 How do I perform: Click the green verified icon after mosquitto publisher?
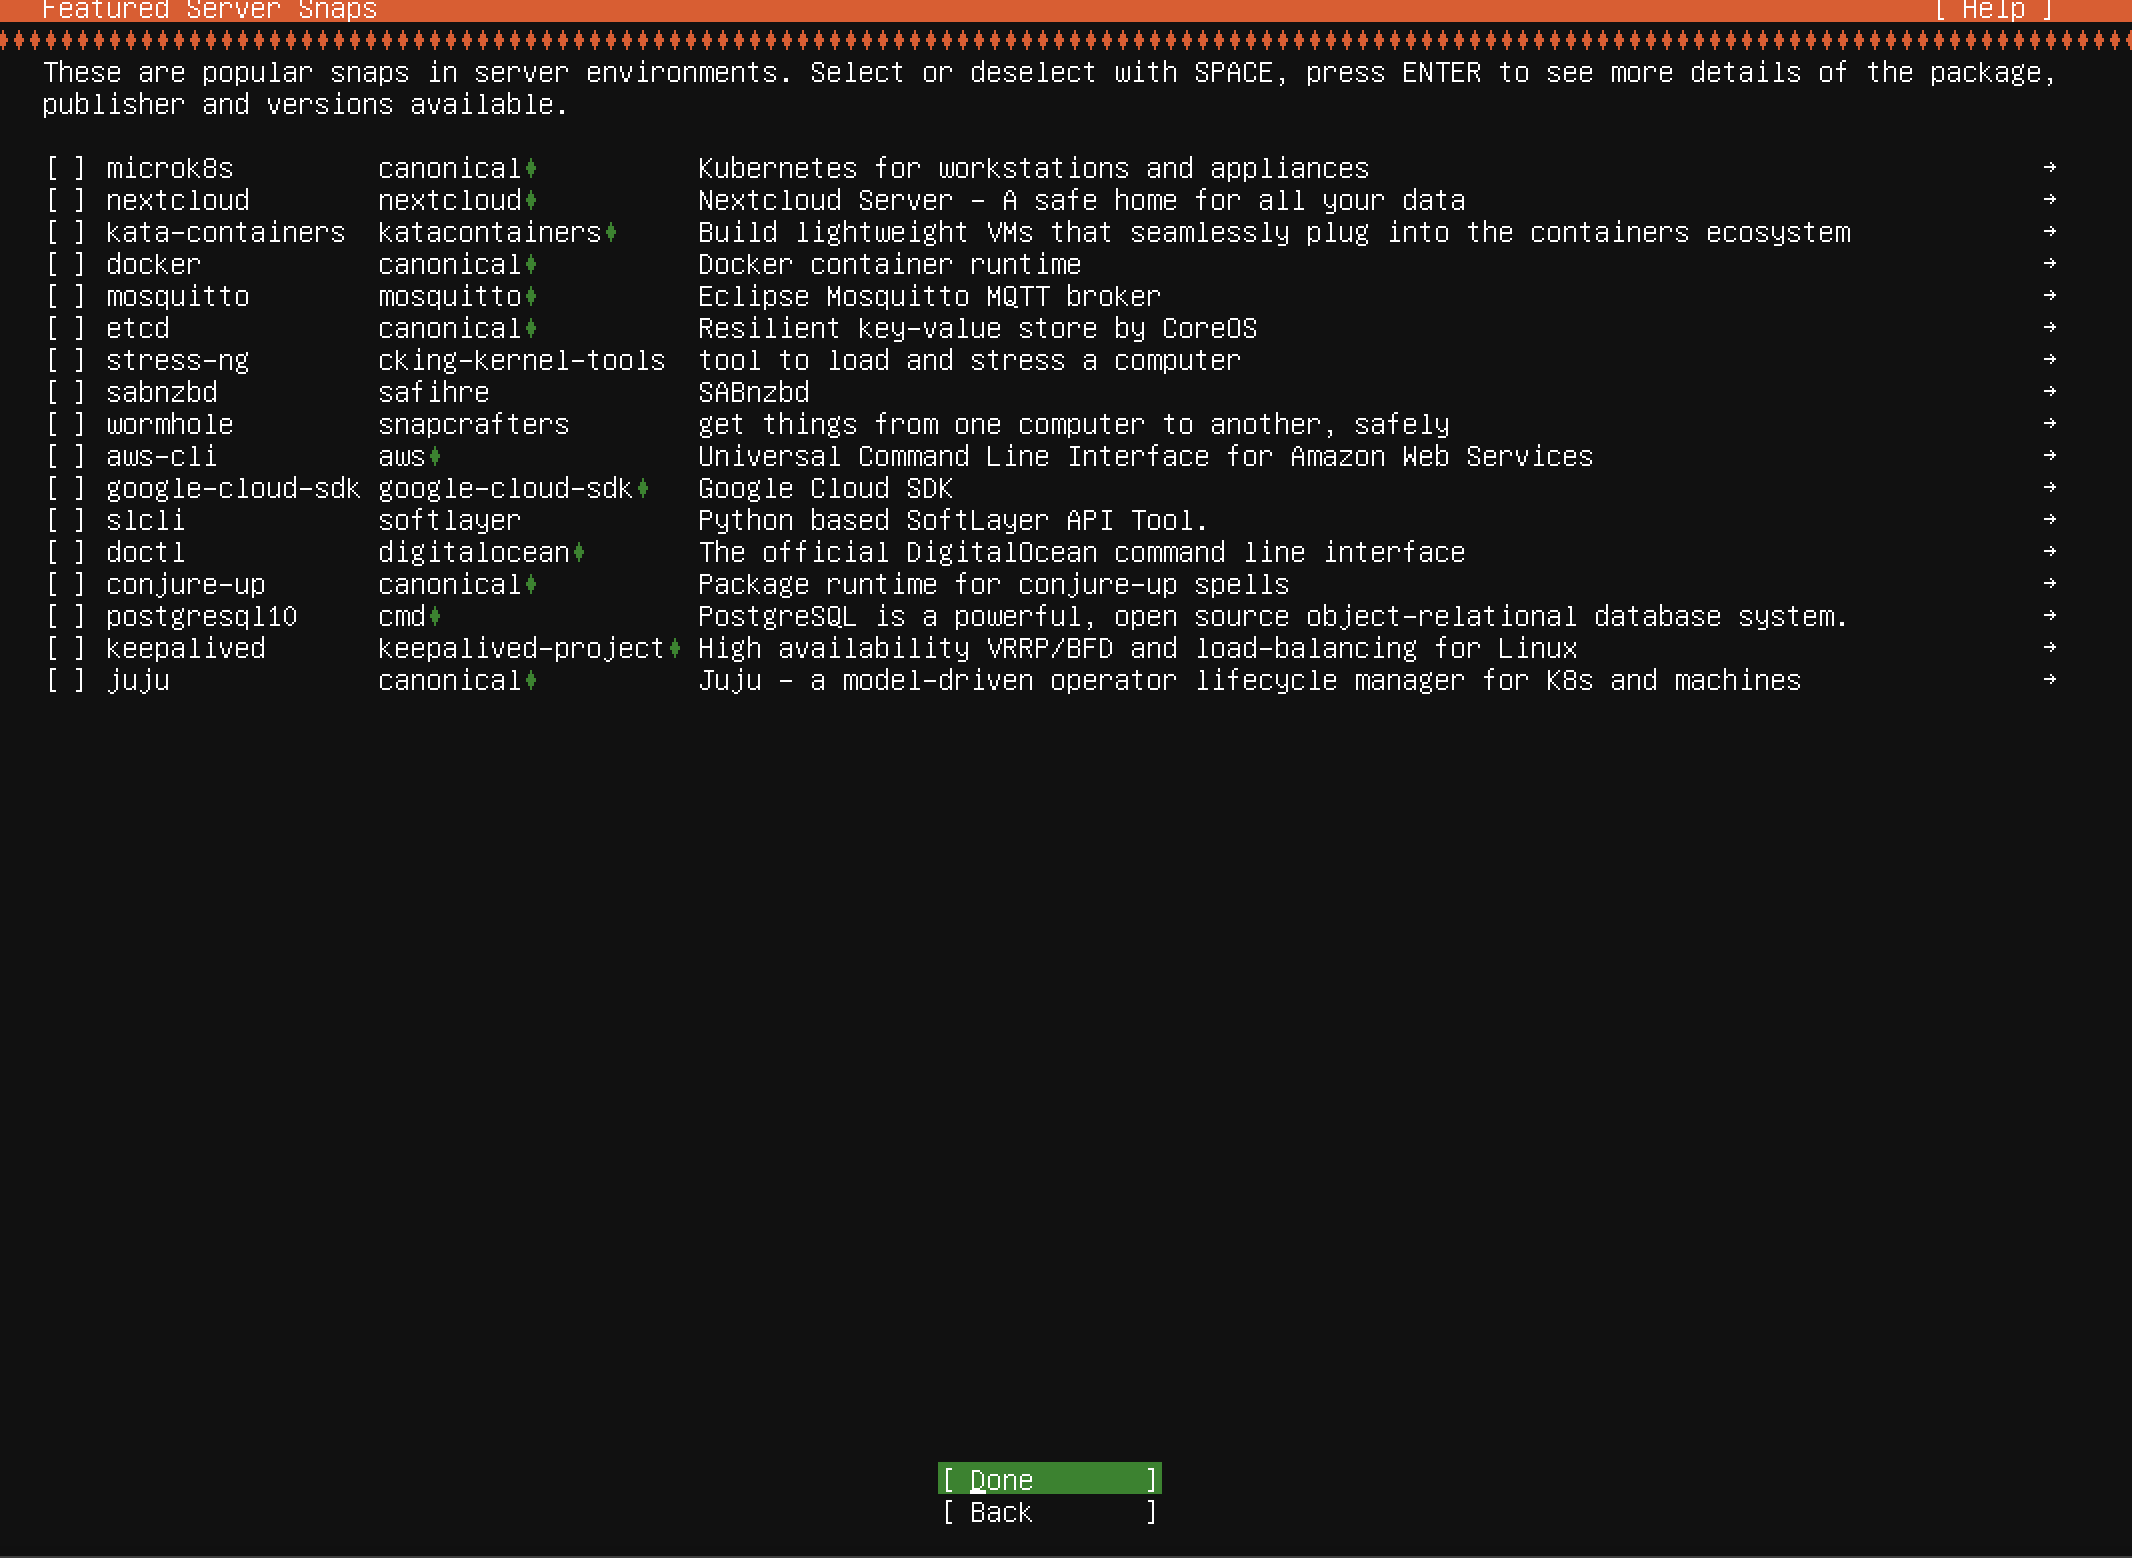(531, 297)
